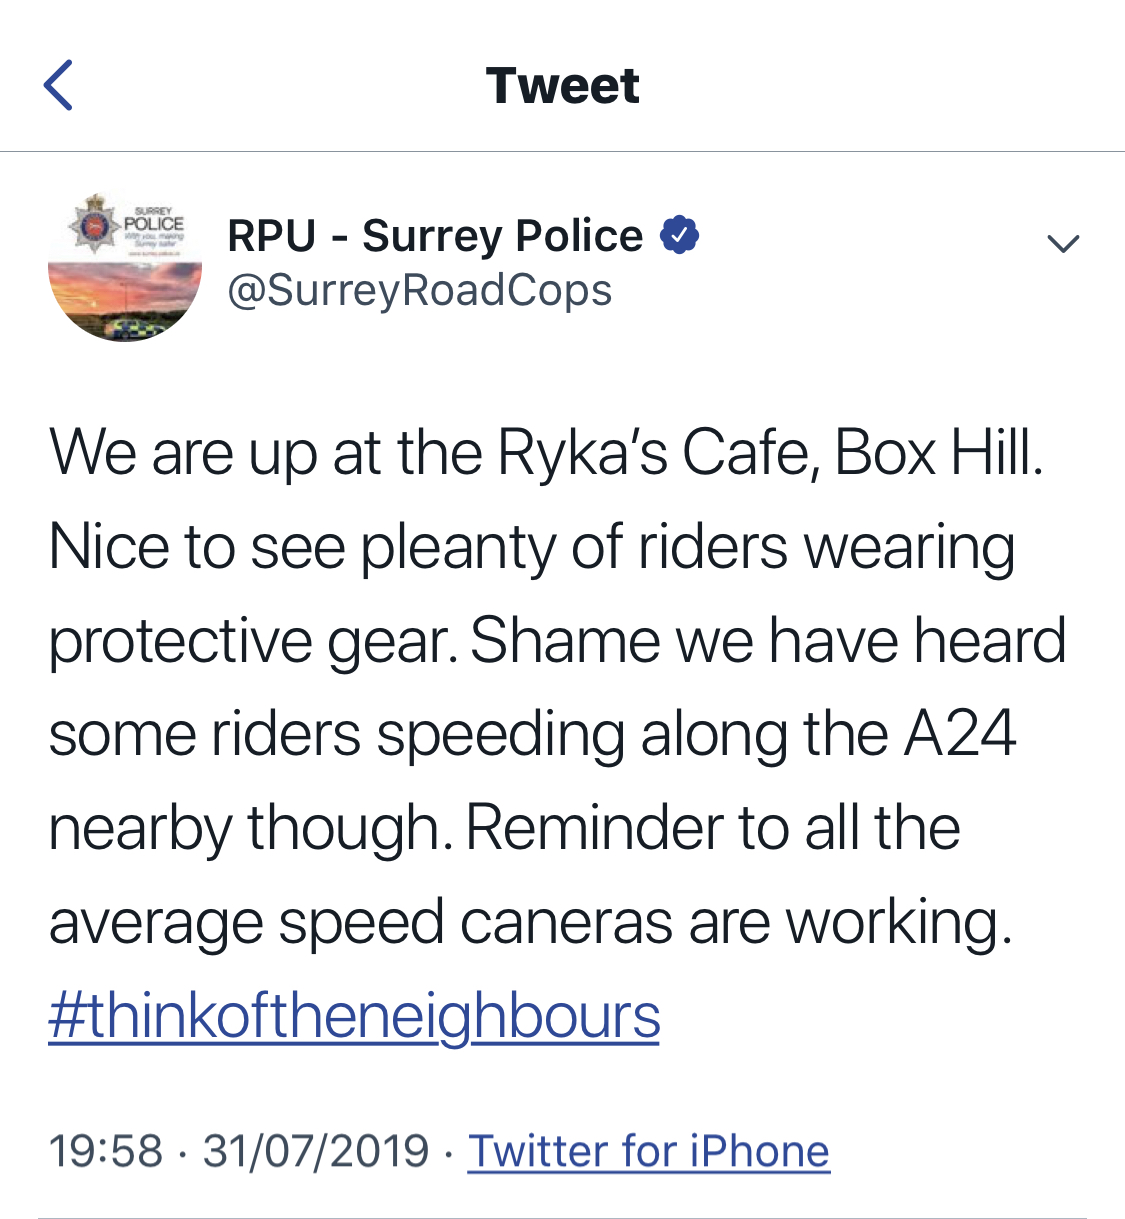Open the tweet options chevron menu

coord(1062,243)
